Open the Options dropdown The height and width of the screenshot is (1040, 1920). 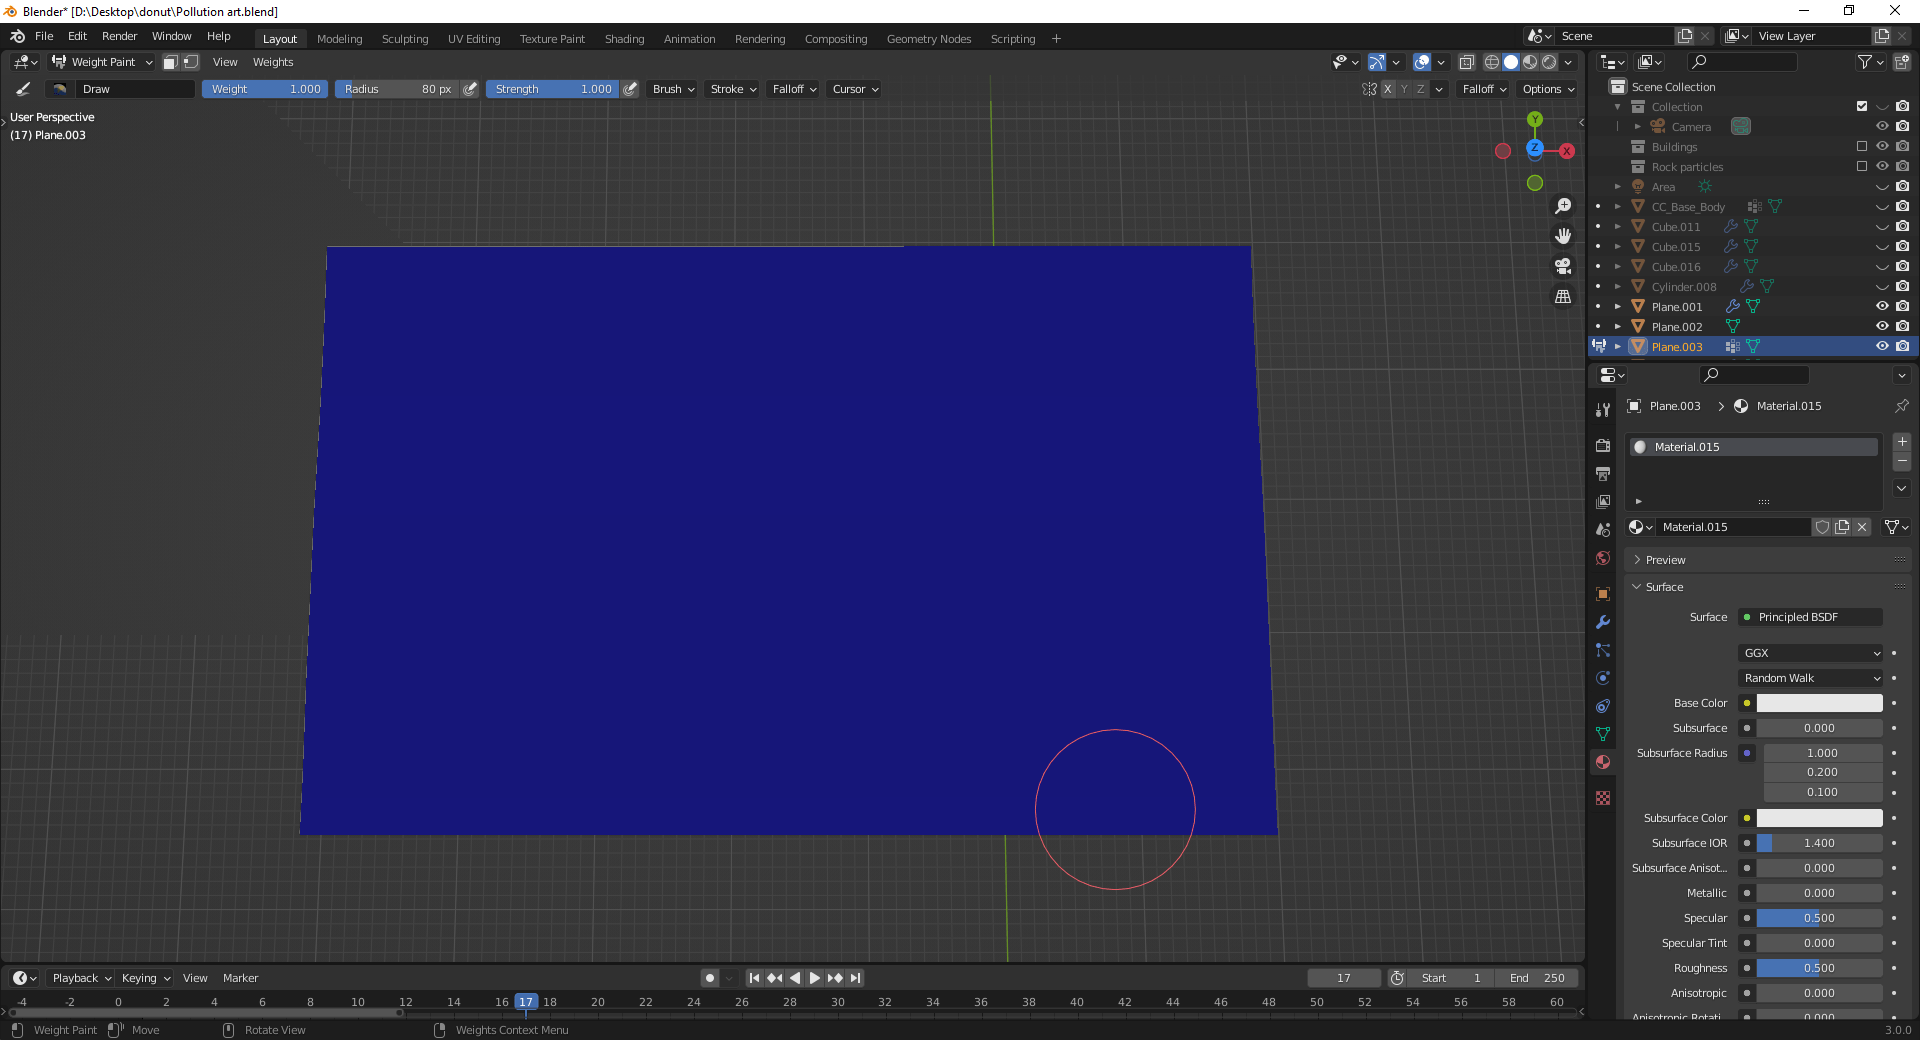click(x=1548, y=89)
